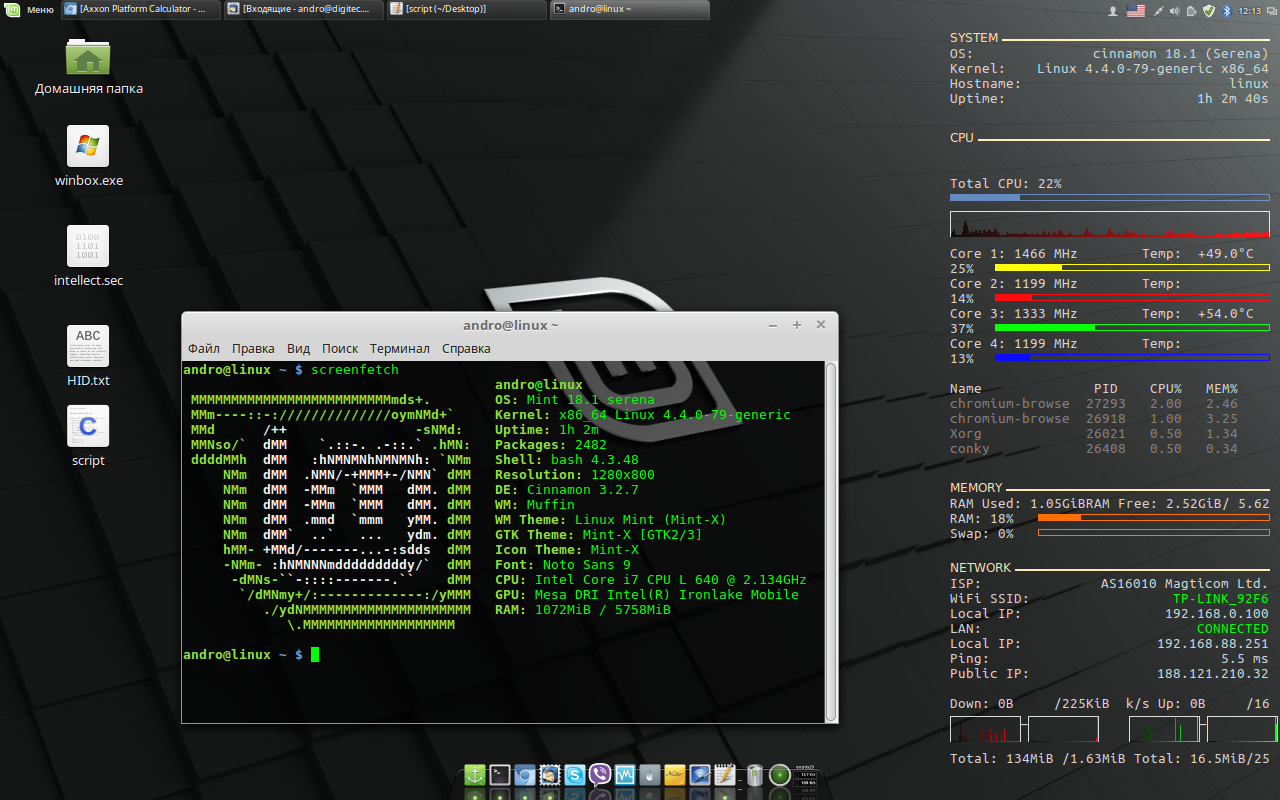1280x800 pixels.
Task: Open the clock calendar showing 12:13
Action: coord(1249,10)
